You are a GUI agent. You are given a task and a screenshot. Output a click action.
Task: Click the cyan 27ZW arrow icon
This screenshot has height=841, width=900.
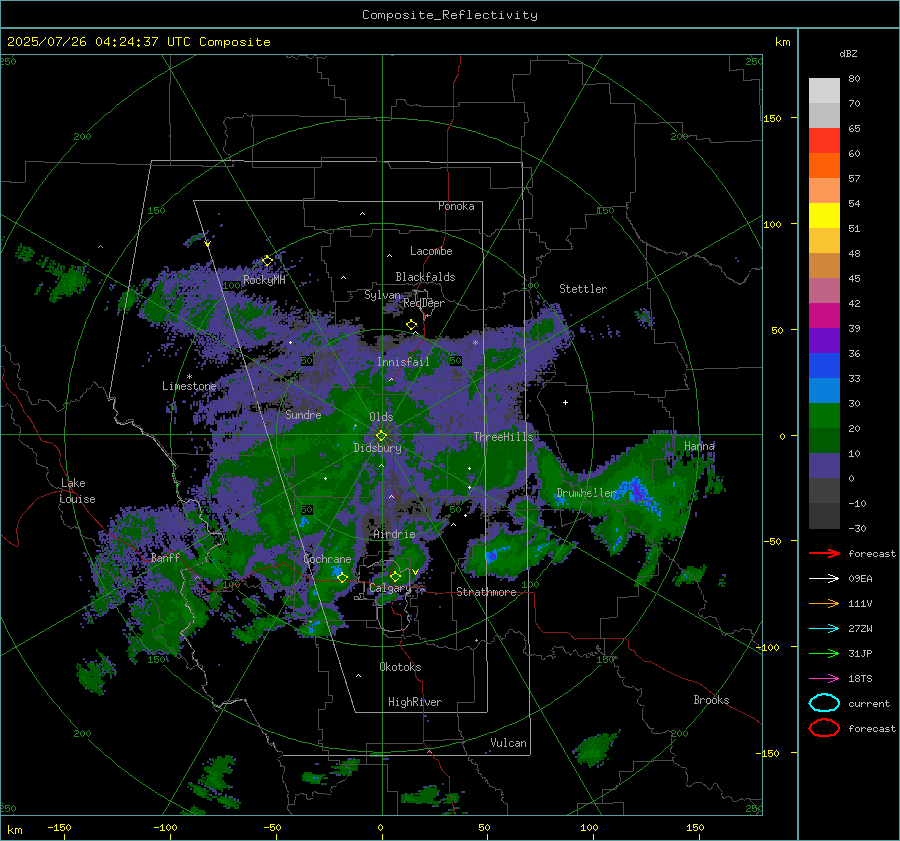point(824,629)
